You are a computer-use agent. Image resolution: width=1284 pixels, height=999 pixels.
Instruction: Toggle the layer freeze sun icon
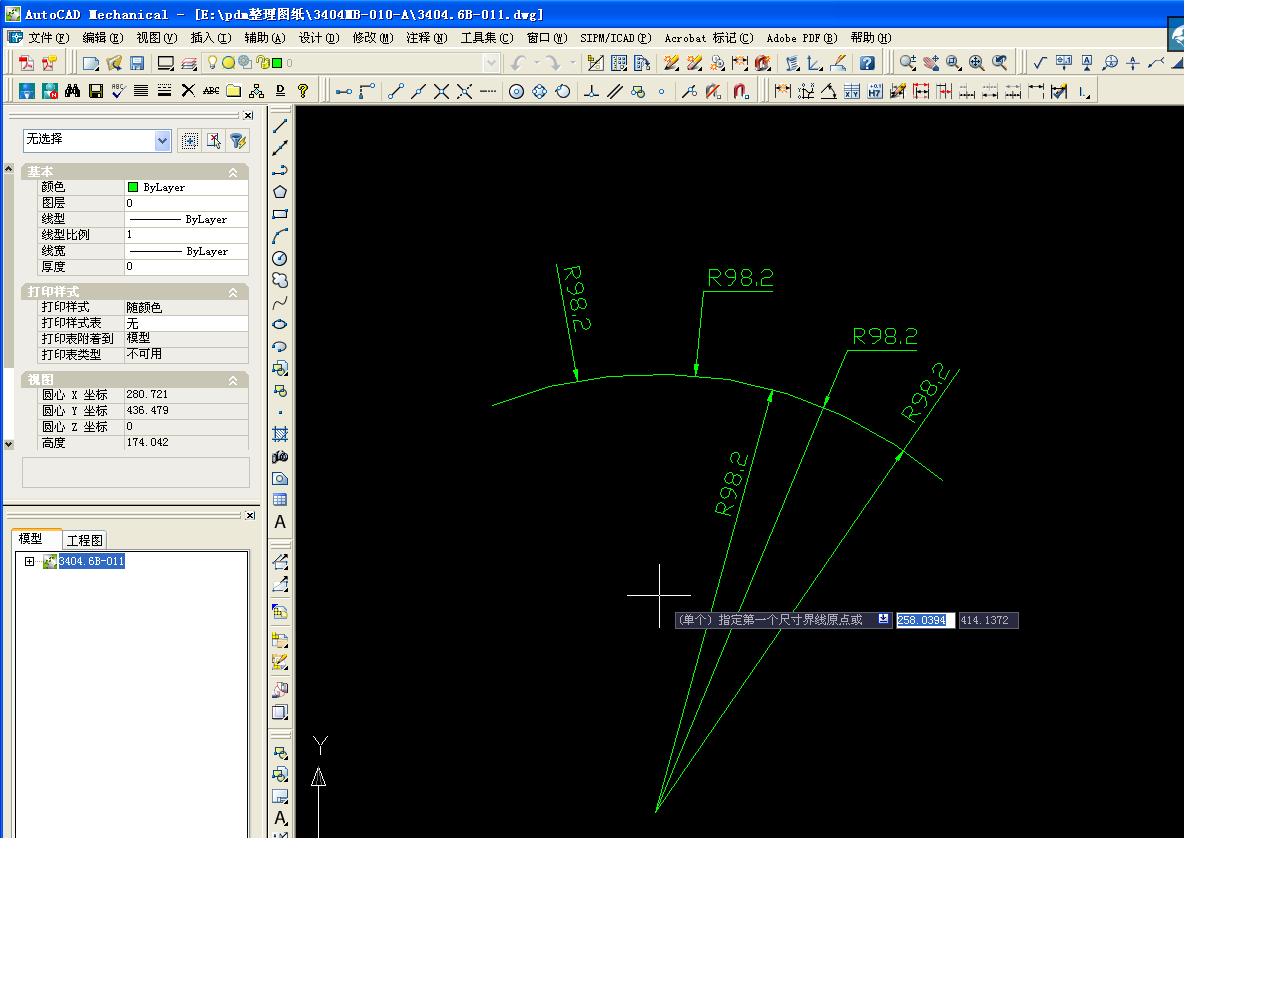[228, 62]
